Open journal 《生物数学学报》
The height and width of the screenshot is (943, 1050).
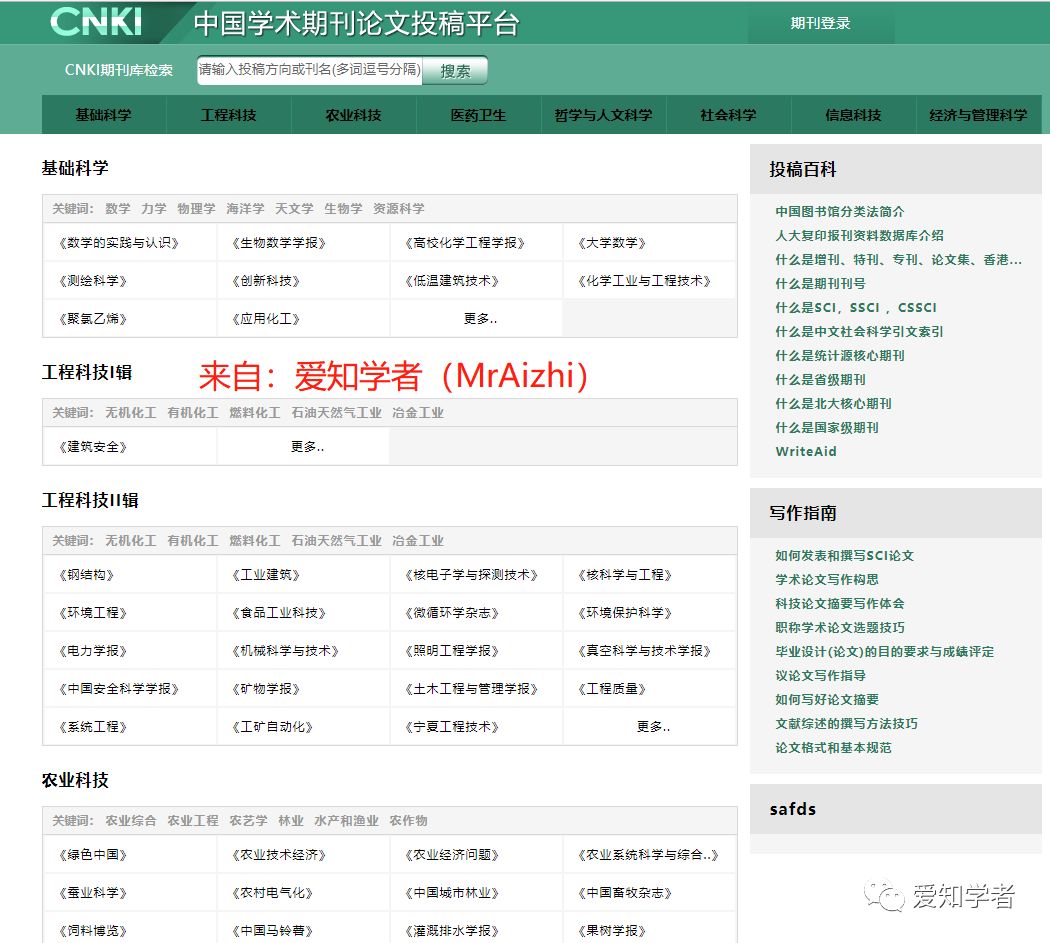point(279,243)
